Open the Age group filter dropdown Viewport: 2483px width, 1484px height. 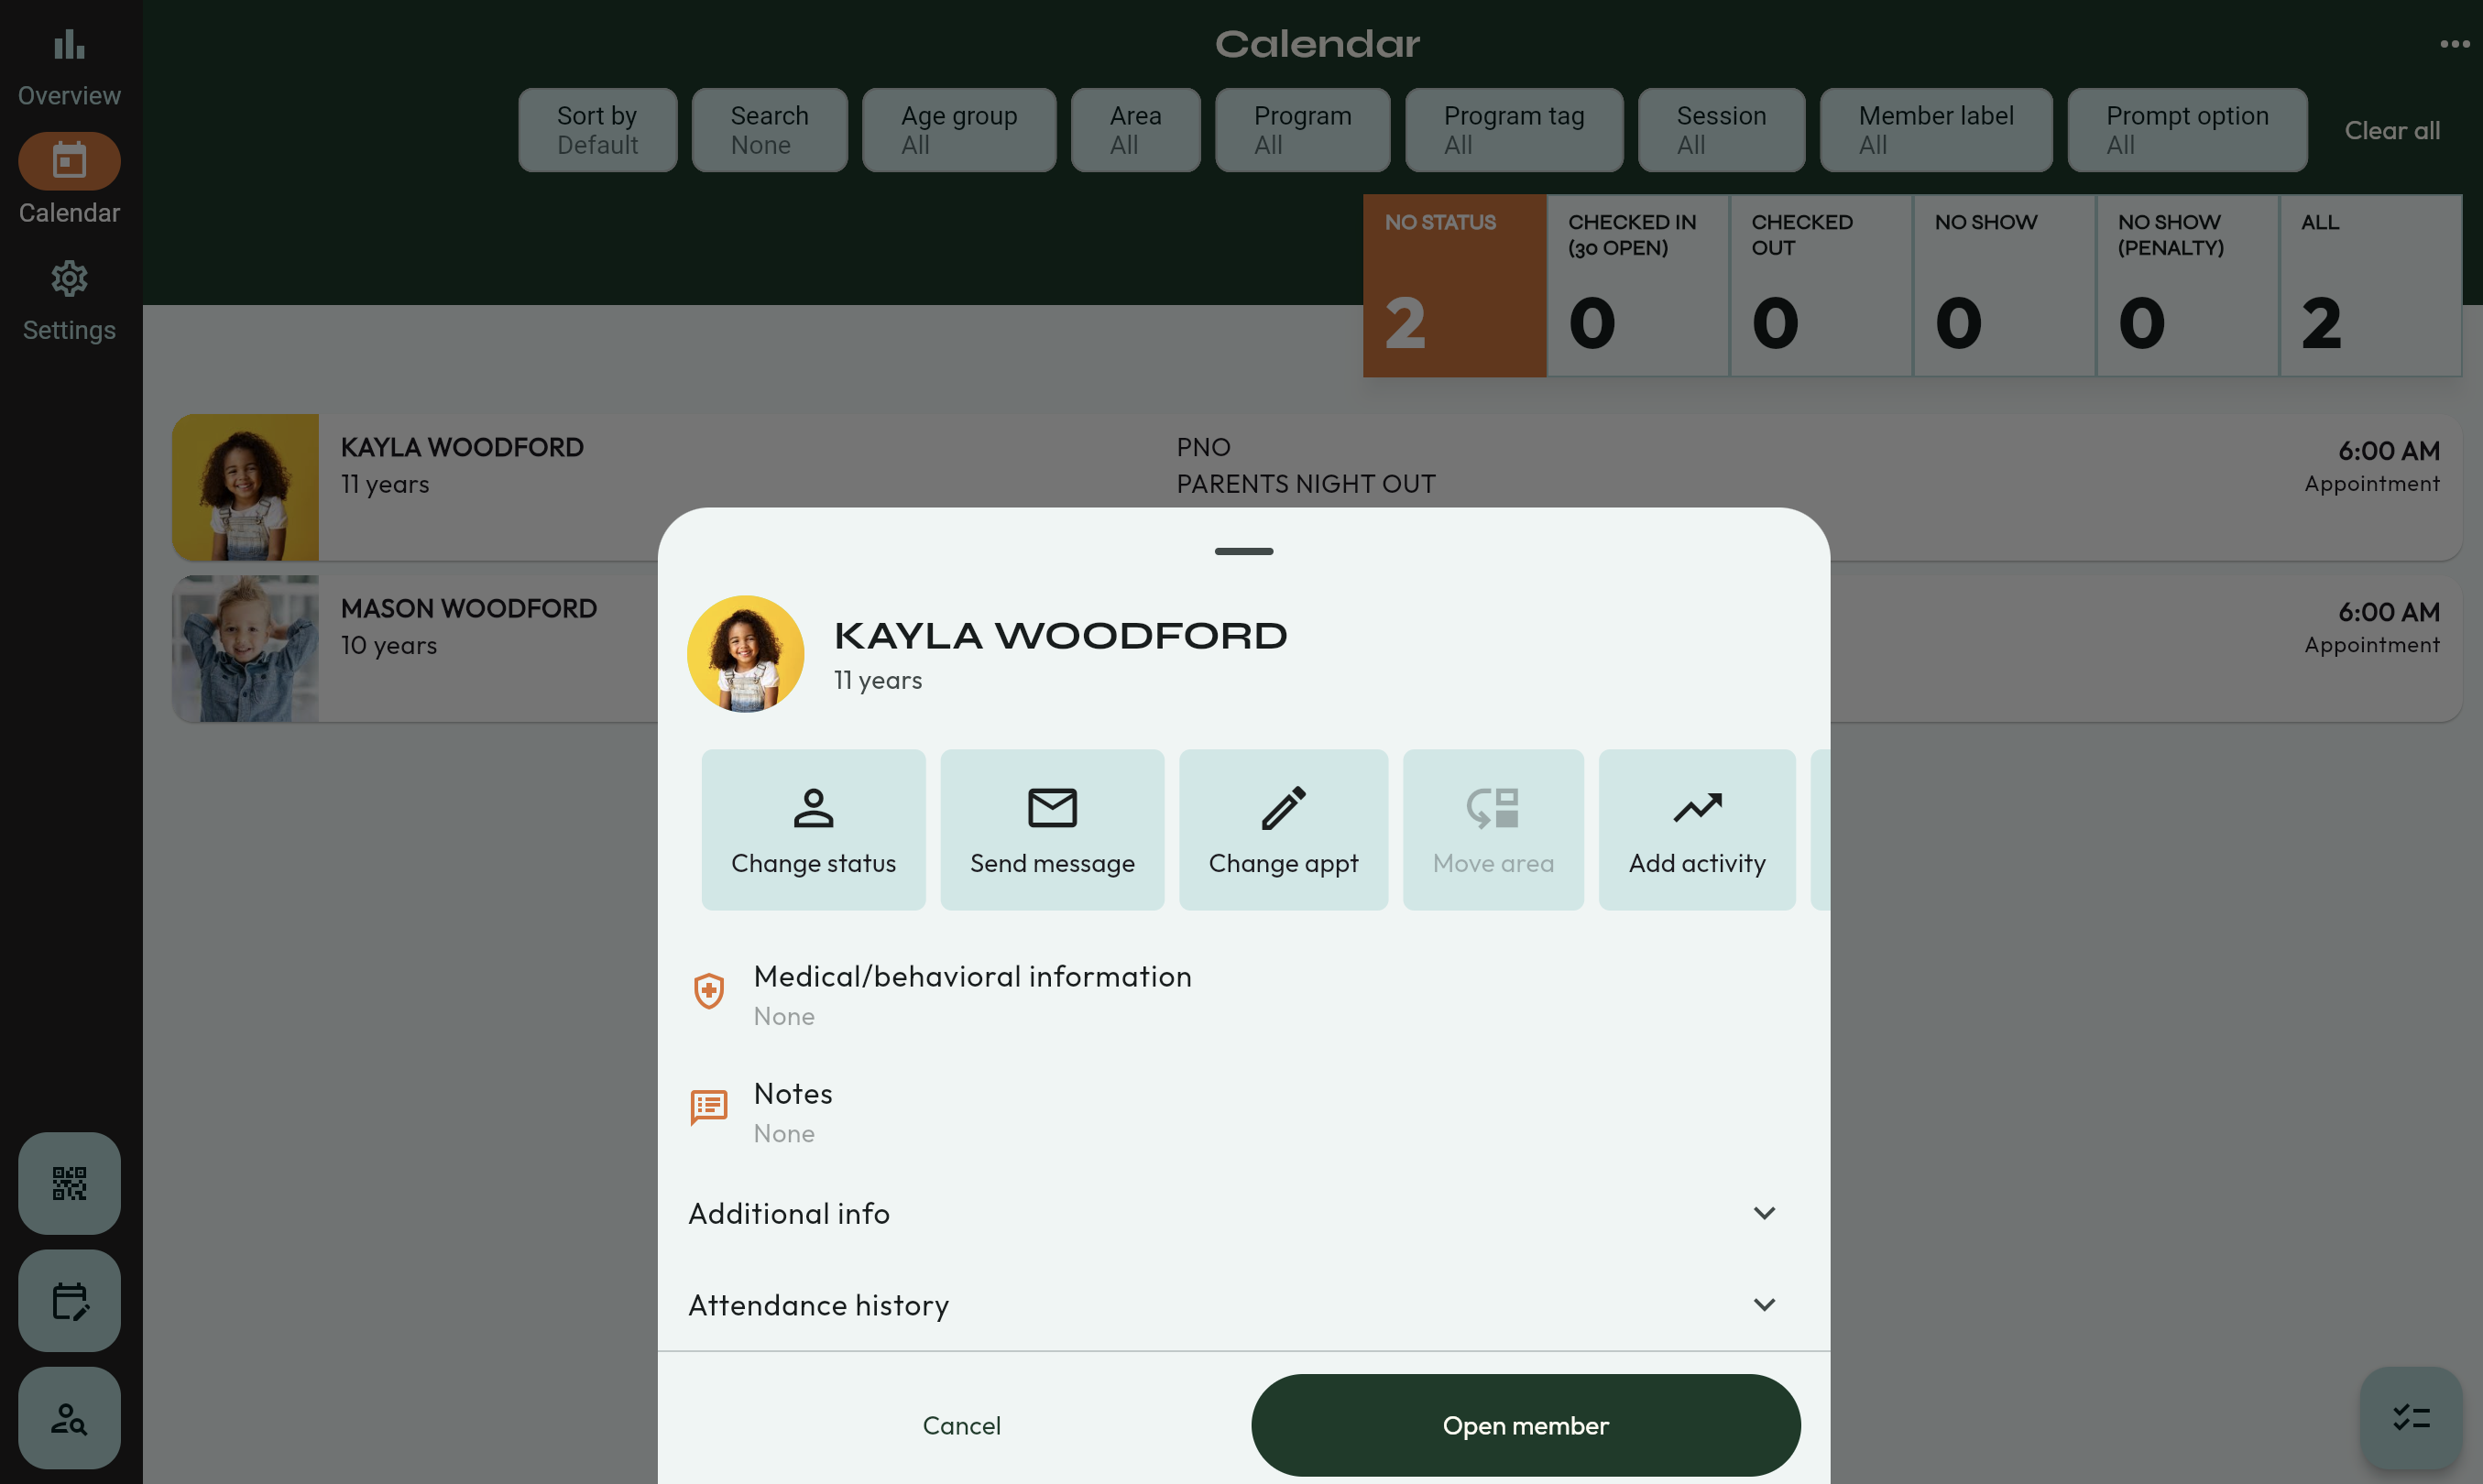coord(958,130)
